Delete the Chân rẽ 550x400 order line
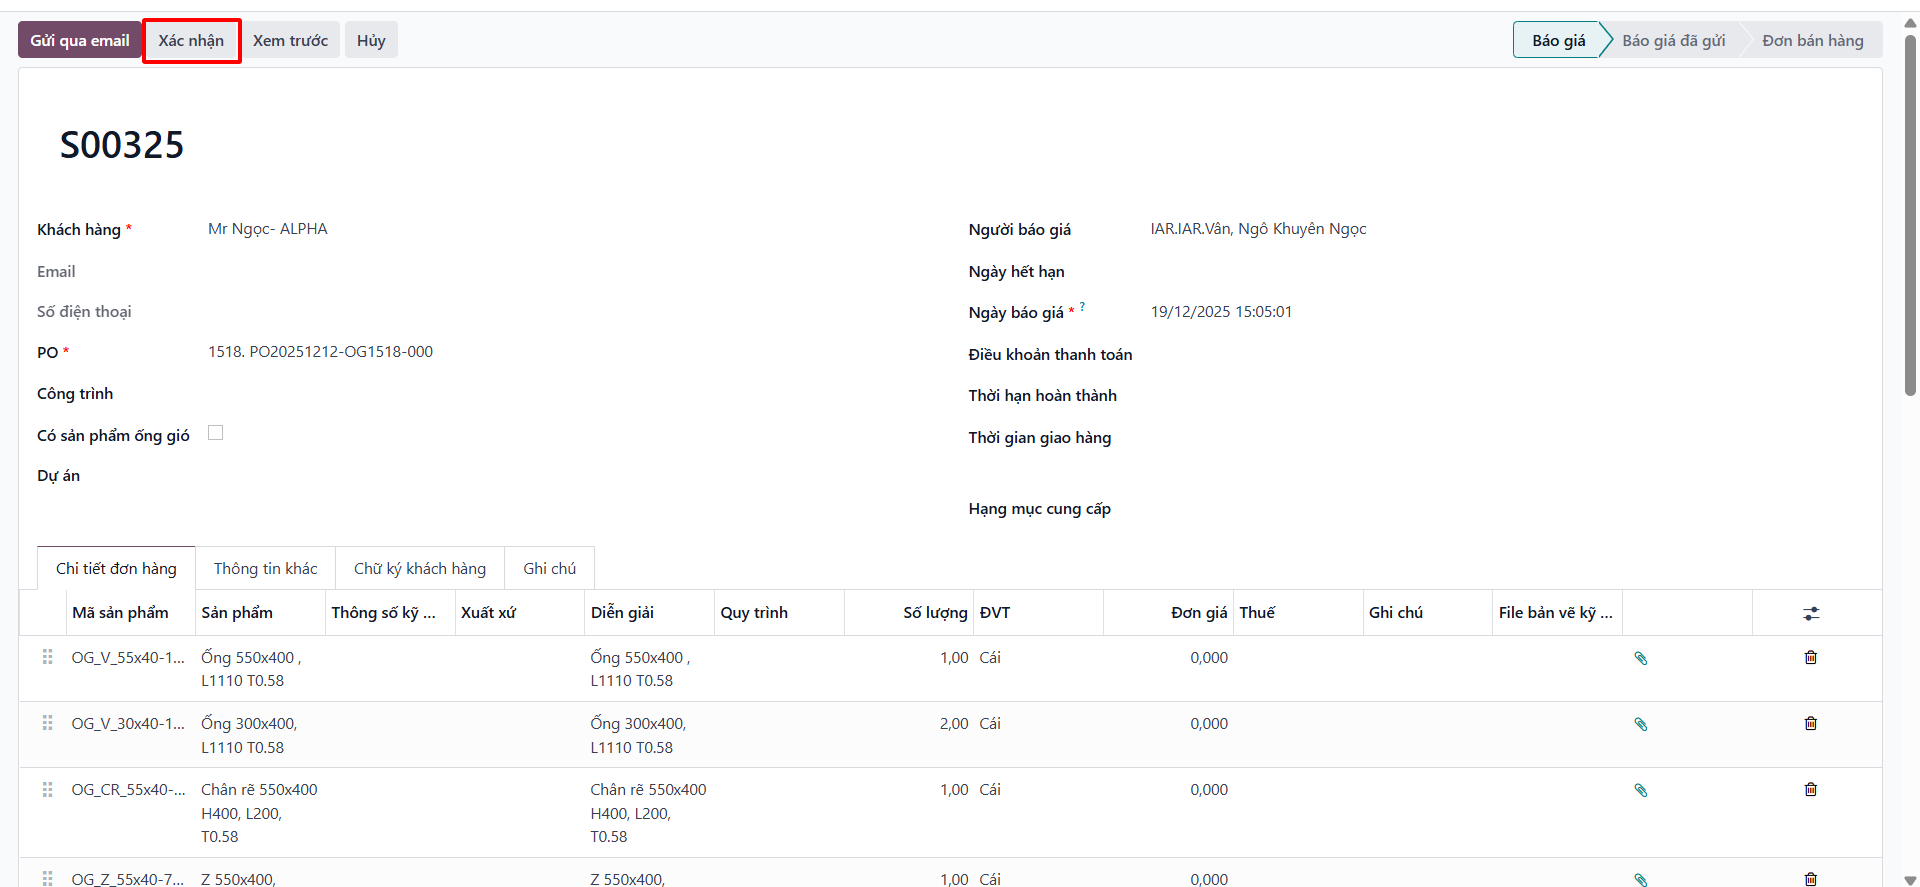1920x887 pixels. point(1810,790)
